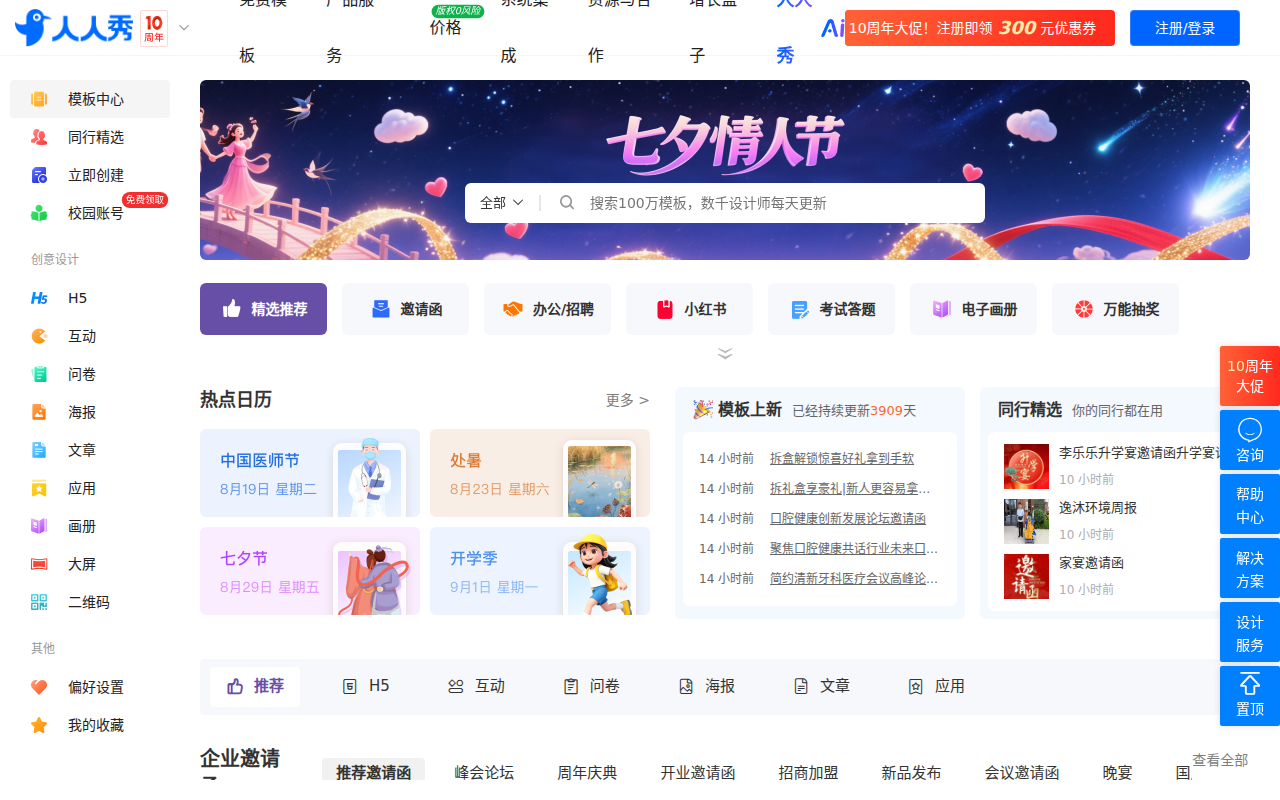Click the 解决方案 floating button
The width and height of the screenshot is (1280, 800).
(1250, 569)
